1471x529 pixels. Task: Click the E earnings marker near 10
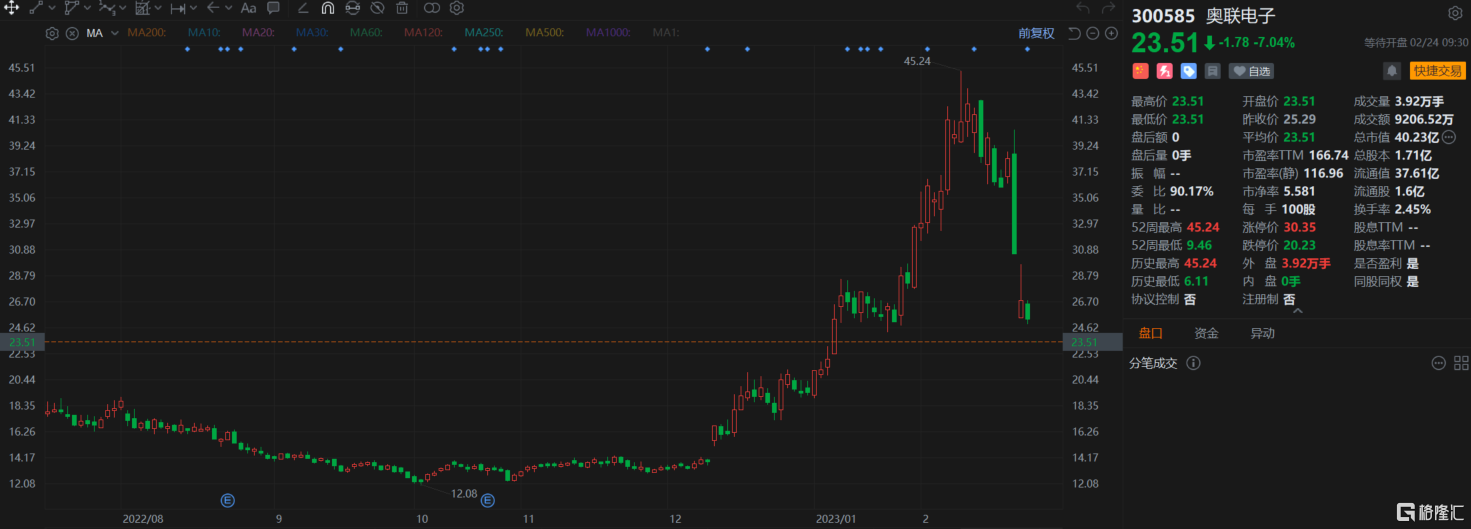(x=488, y=499)
